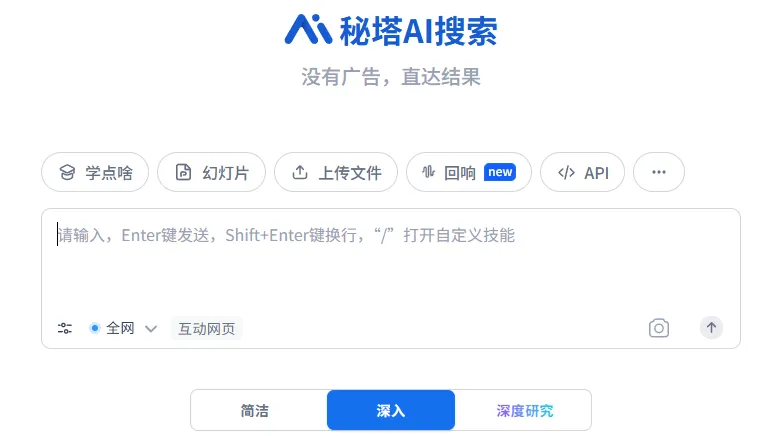This screenshot has height=436, width=770.
Task: Click the blue new badge on 回响
Action: (500, 172)
